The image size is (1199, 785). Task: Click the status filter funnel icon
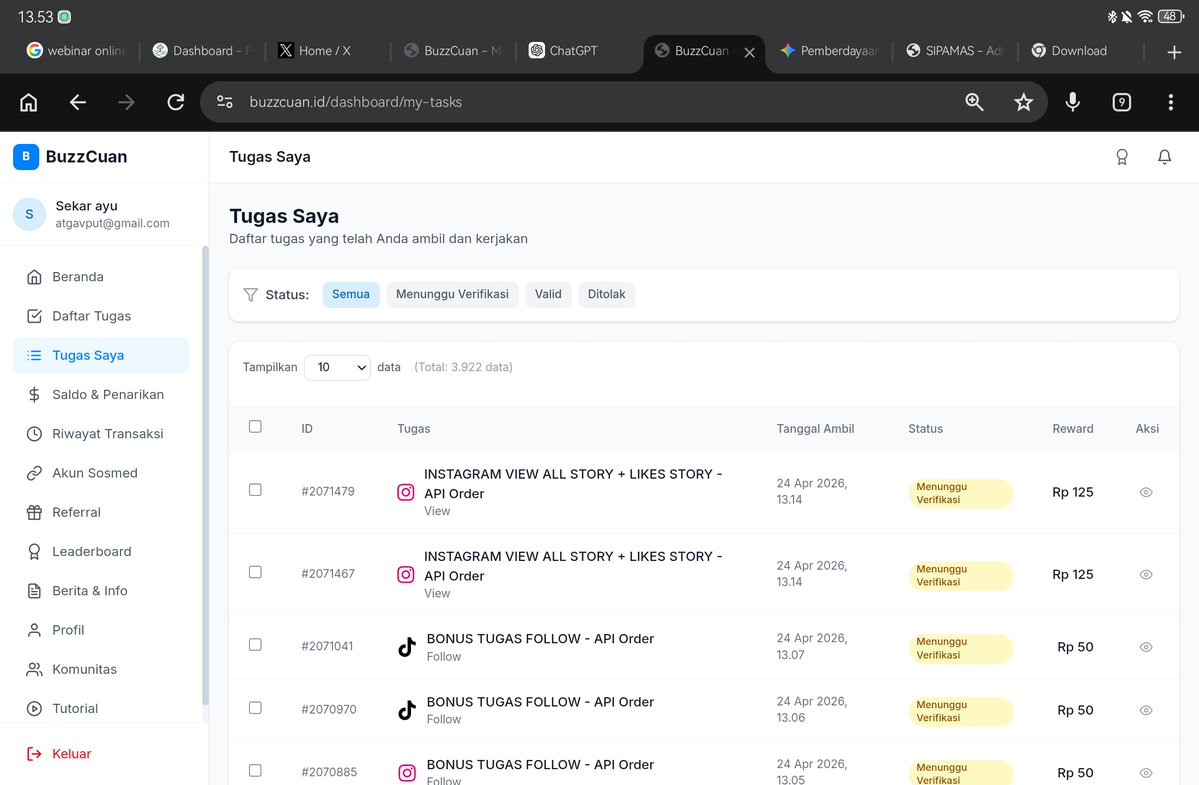(250, 294)
